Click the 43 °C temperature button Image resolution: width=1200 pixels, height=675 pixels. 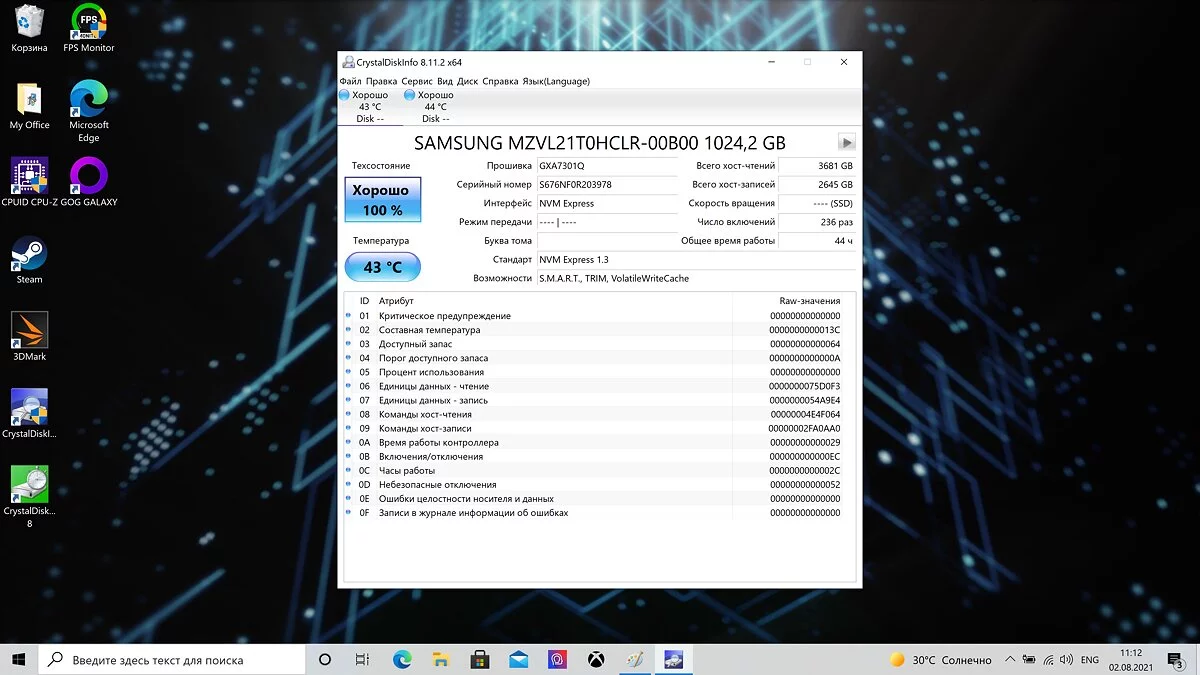383,267
